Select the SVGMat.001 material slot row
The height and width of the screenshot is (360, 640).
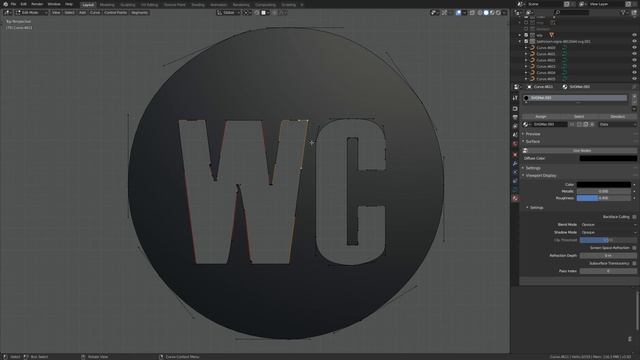[575, 98]
